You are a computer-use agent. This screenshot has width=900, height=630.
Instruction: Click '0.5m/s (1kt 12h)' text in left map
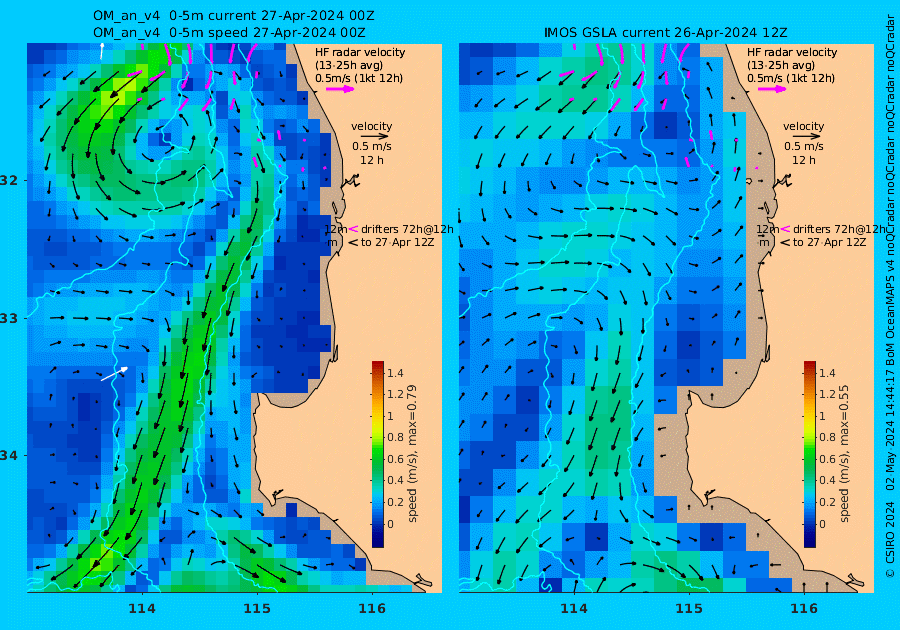(359, 79)
